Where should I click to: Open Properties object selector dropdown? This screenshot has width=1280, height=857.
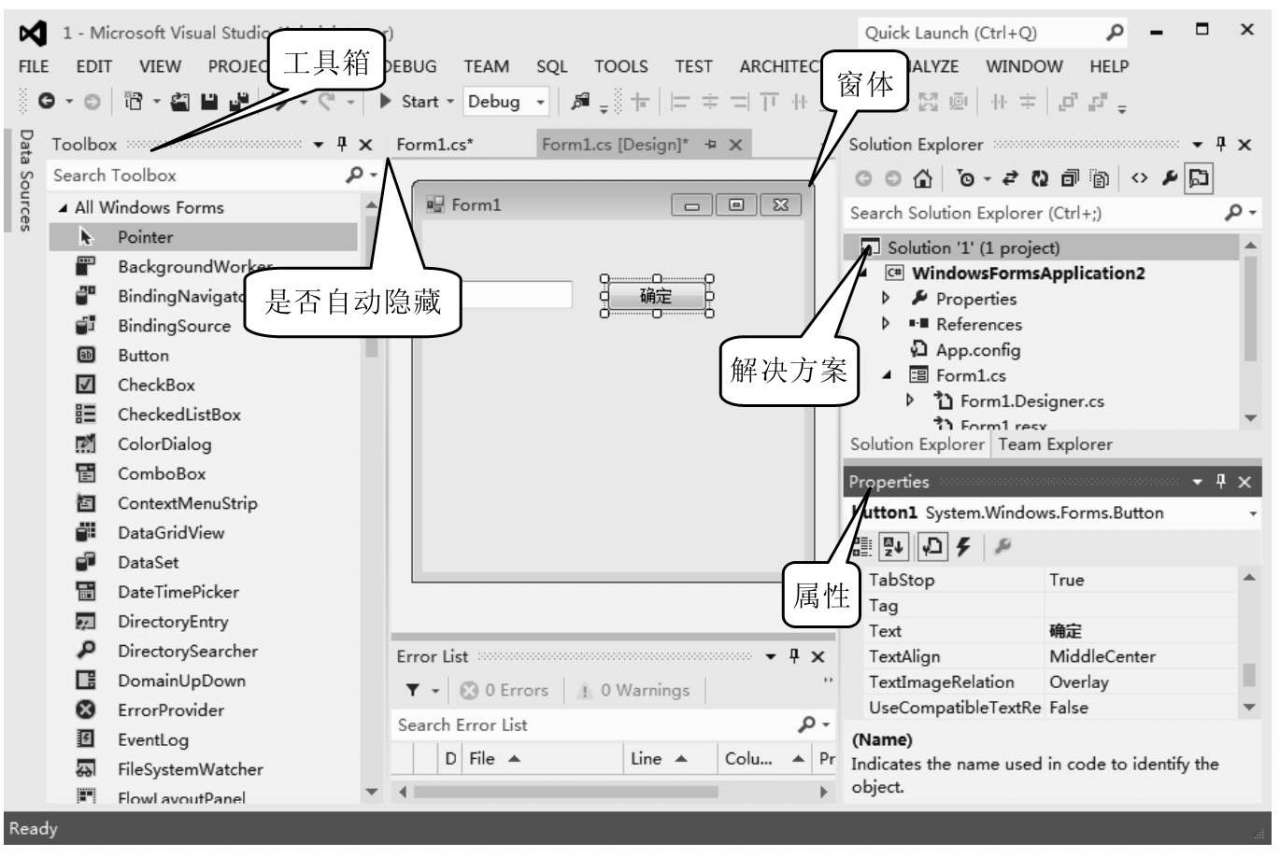click(1253, 513)
